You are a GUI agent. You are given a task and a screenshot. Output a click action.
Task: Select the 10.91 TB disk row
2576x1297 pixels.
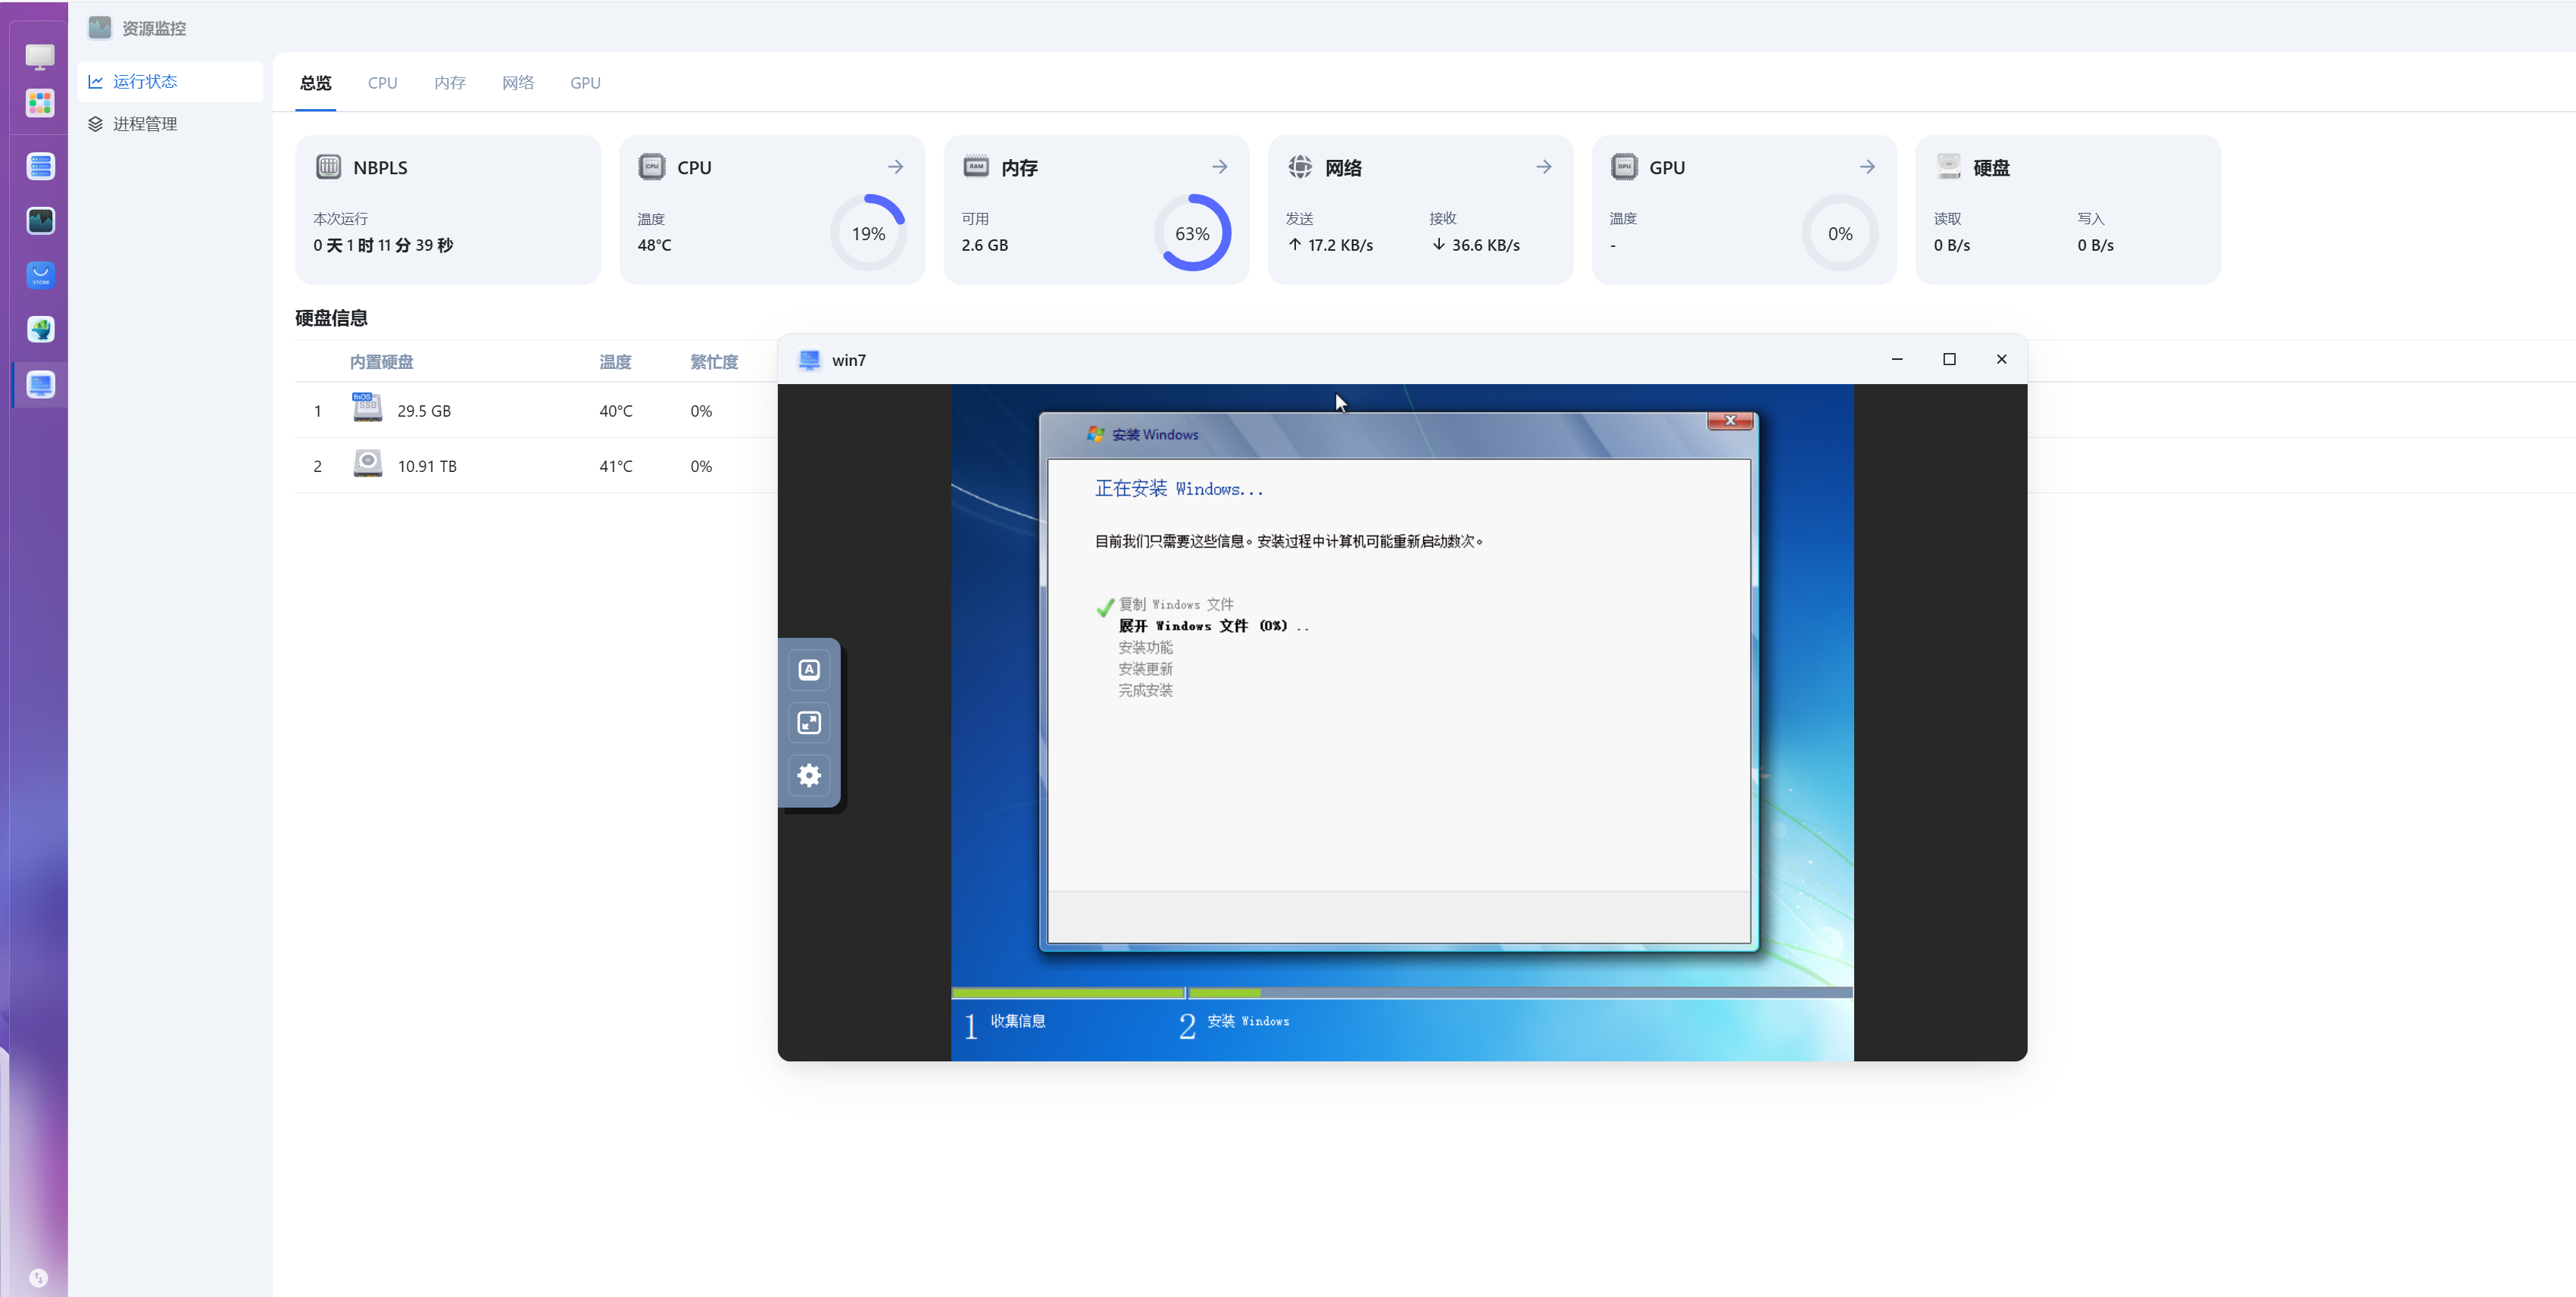point(536,466)
